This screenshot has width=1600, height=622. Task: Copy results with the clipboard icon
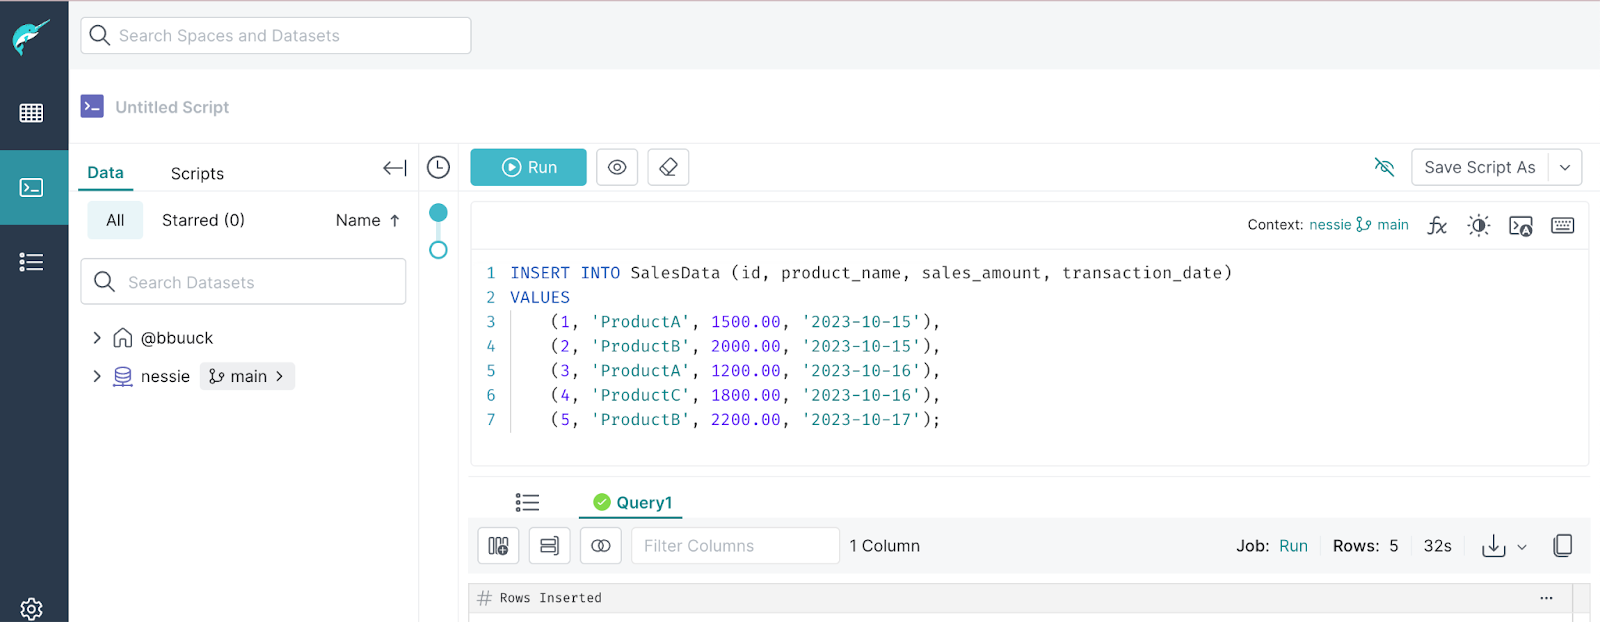(1562, 545)
